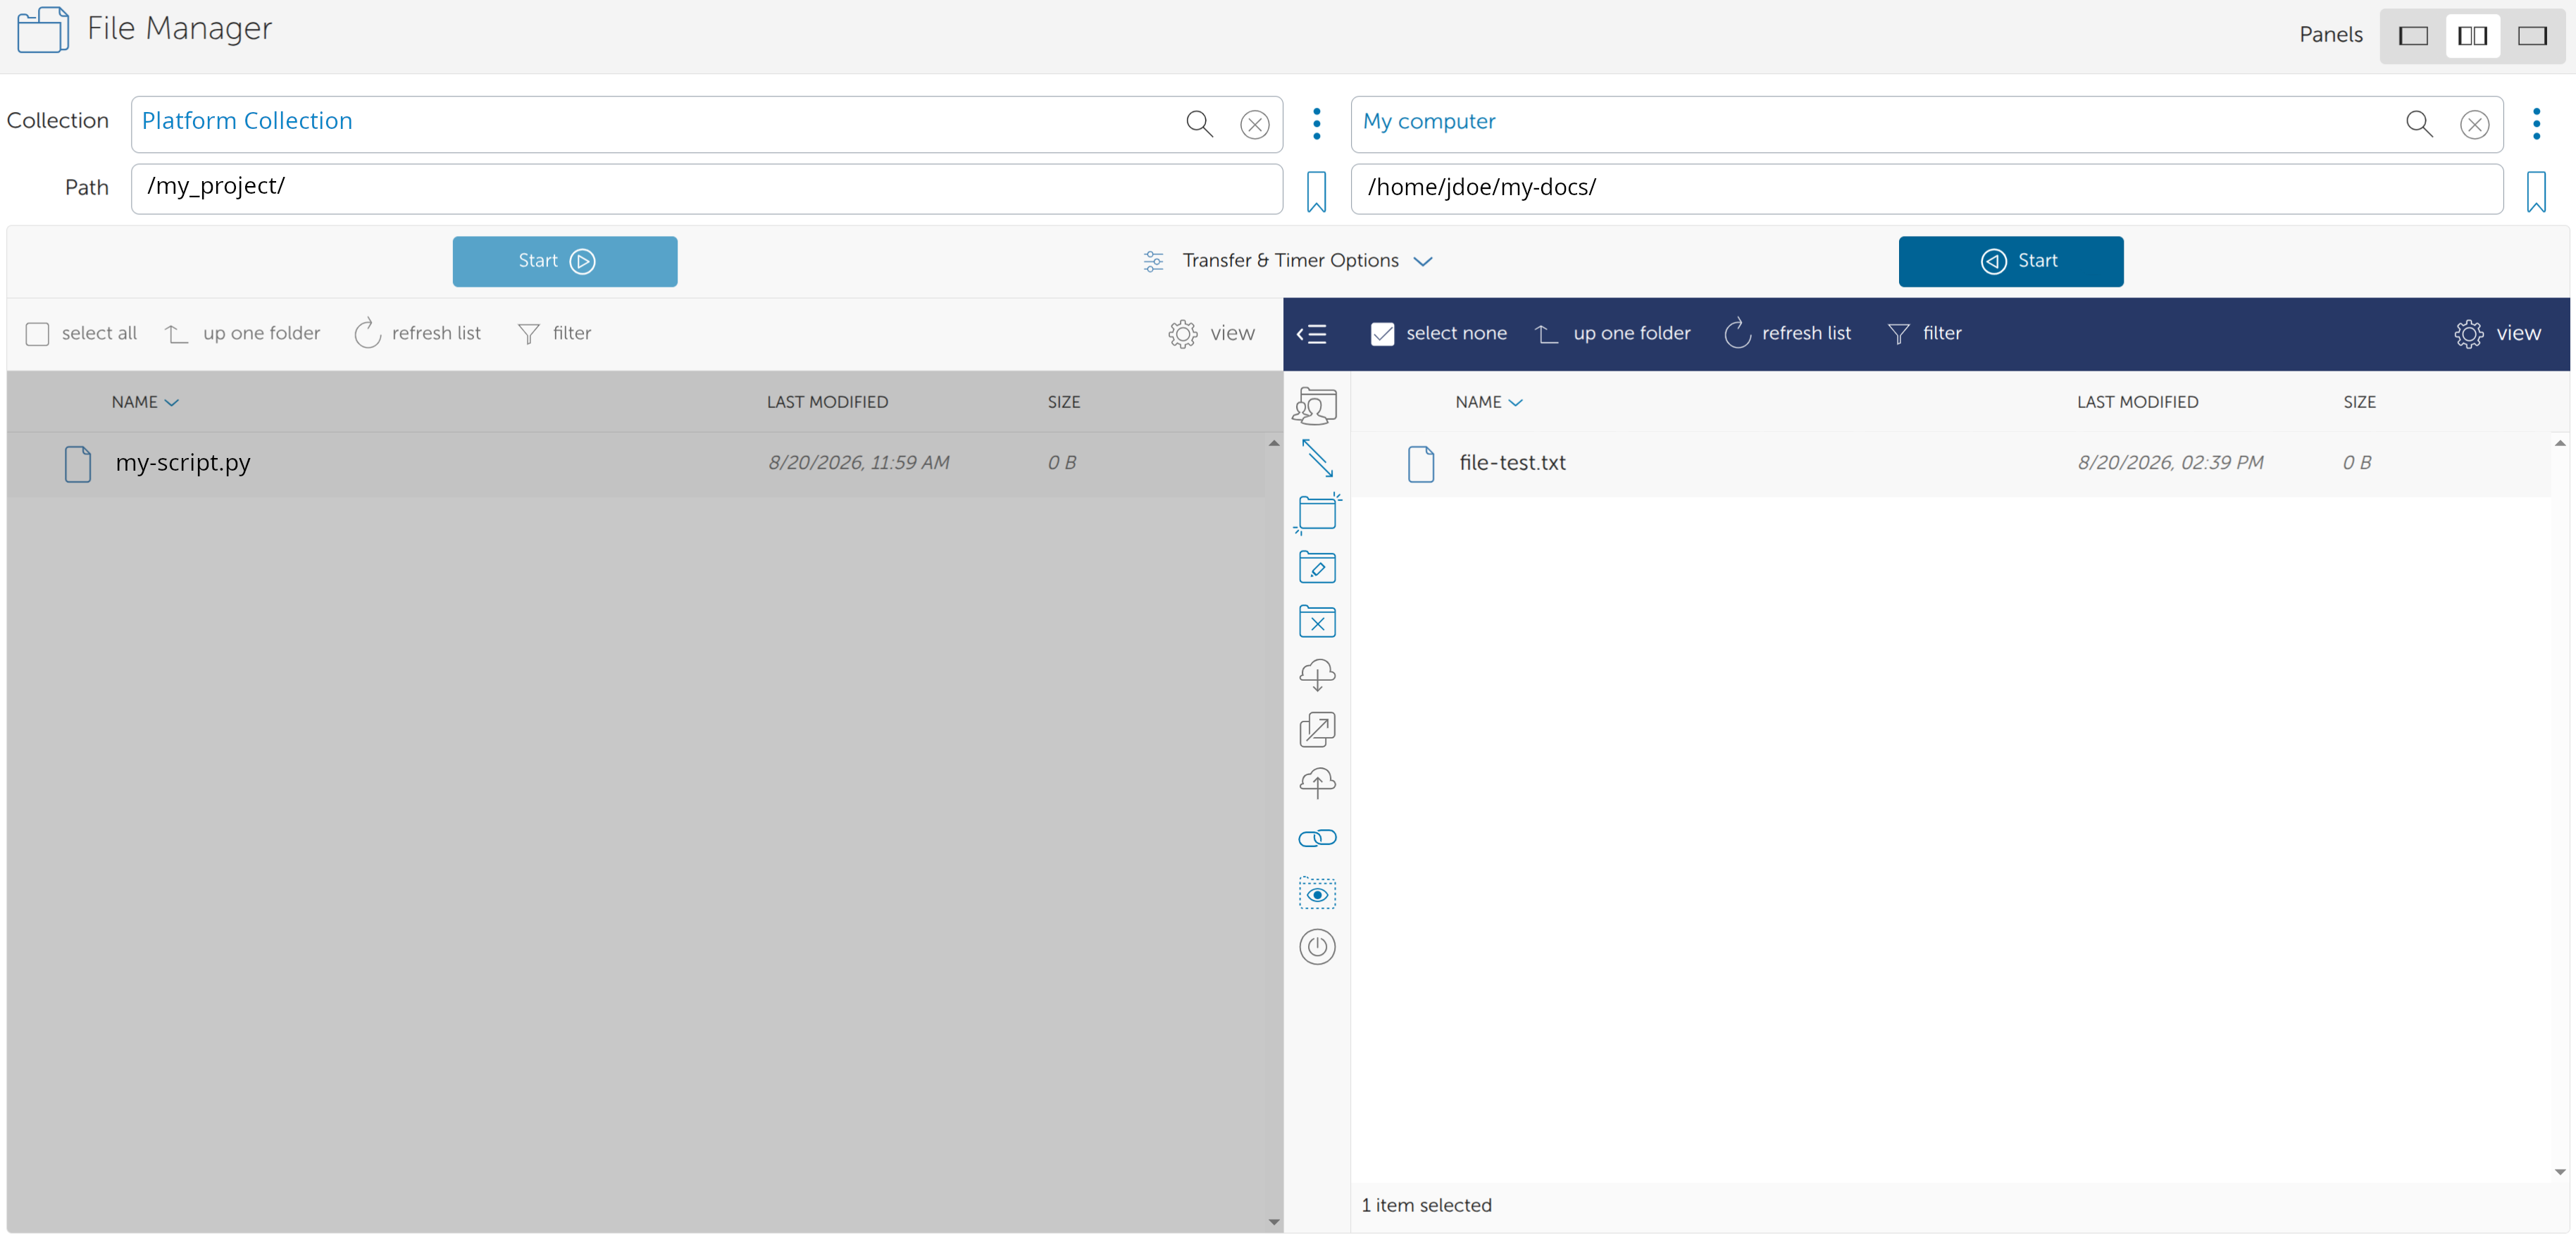Click the New Folder icon in sidebar
The image size is (2576, 1250).
tap(1317, 513)
